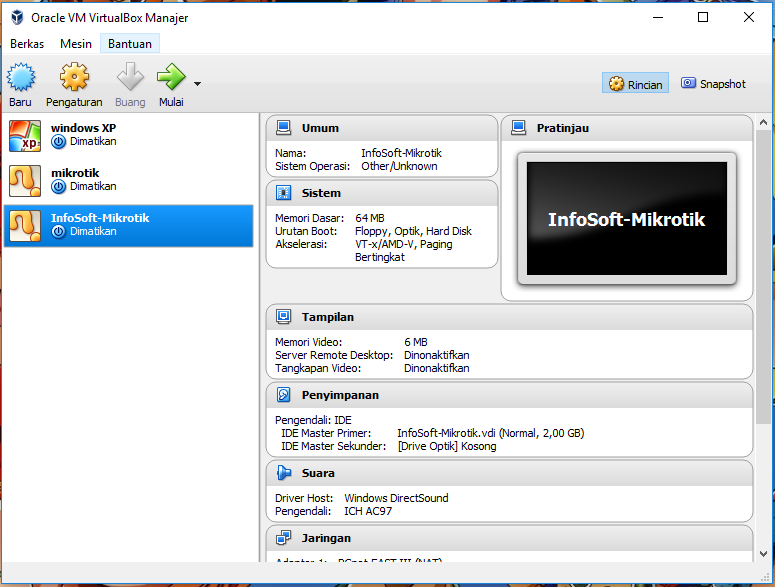This screenshot has width=775, height=587.
Task: Click the InfoSoft-Mikrotik machine OS icon
Action: point(25,226)
